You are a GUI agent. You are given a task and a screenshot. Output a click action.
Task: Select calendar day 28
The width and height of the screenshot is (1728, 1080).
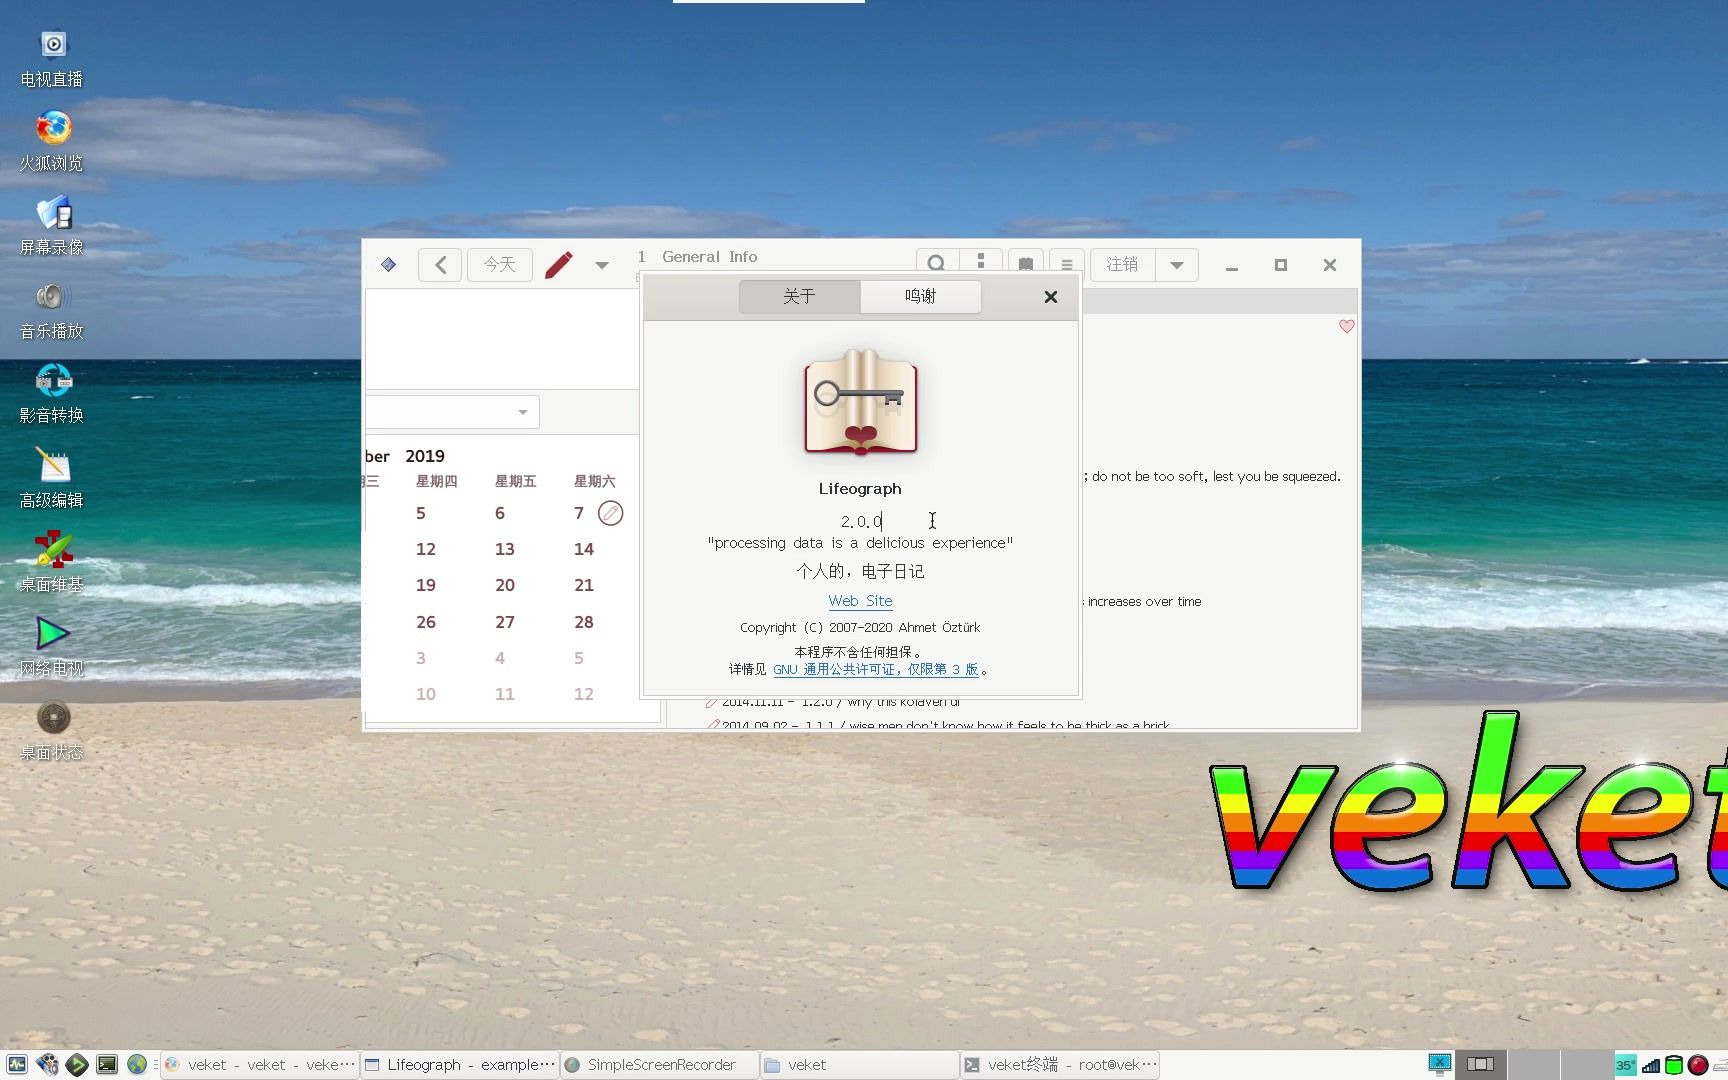tap(584, 622)
